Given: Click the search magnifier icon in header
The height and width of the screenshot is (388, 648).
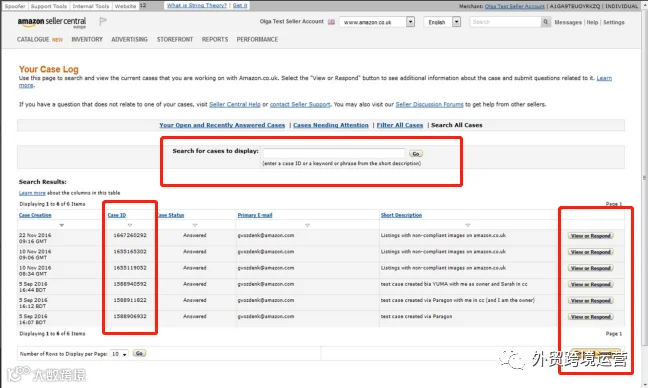Looking at the screenshot, I should click(x=546, y=22).
